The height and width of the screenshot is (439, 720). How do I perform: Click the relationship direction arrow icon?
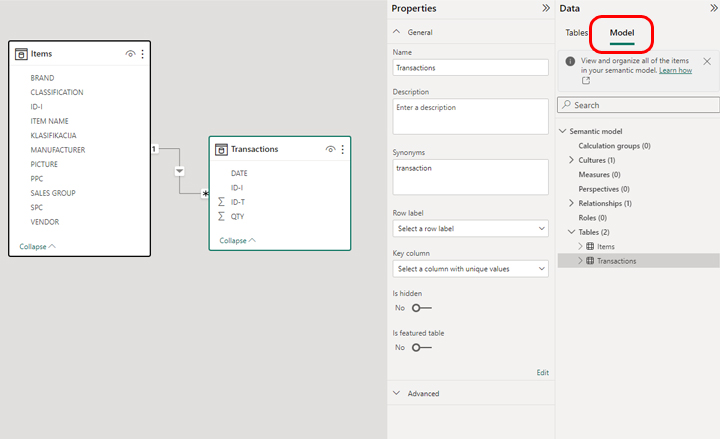[180, 171]
